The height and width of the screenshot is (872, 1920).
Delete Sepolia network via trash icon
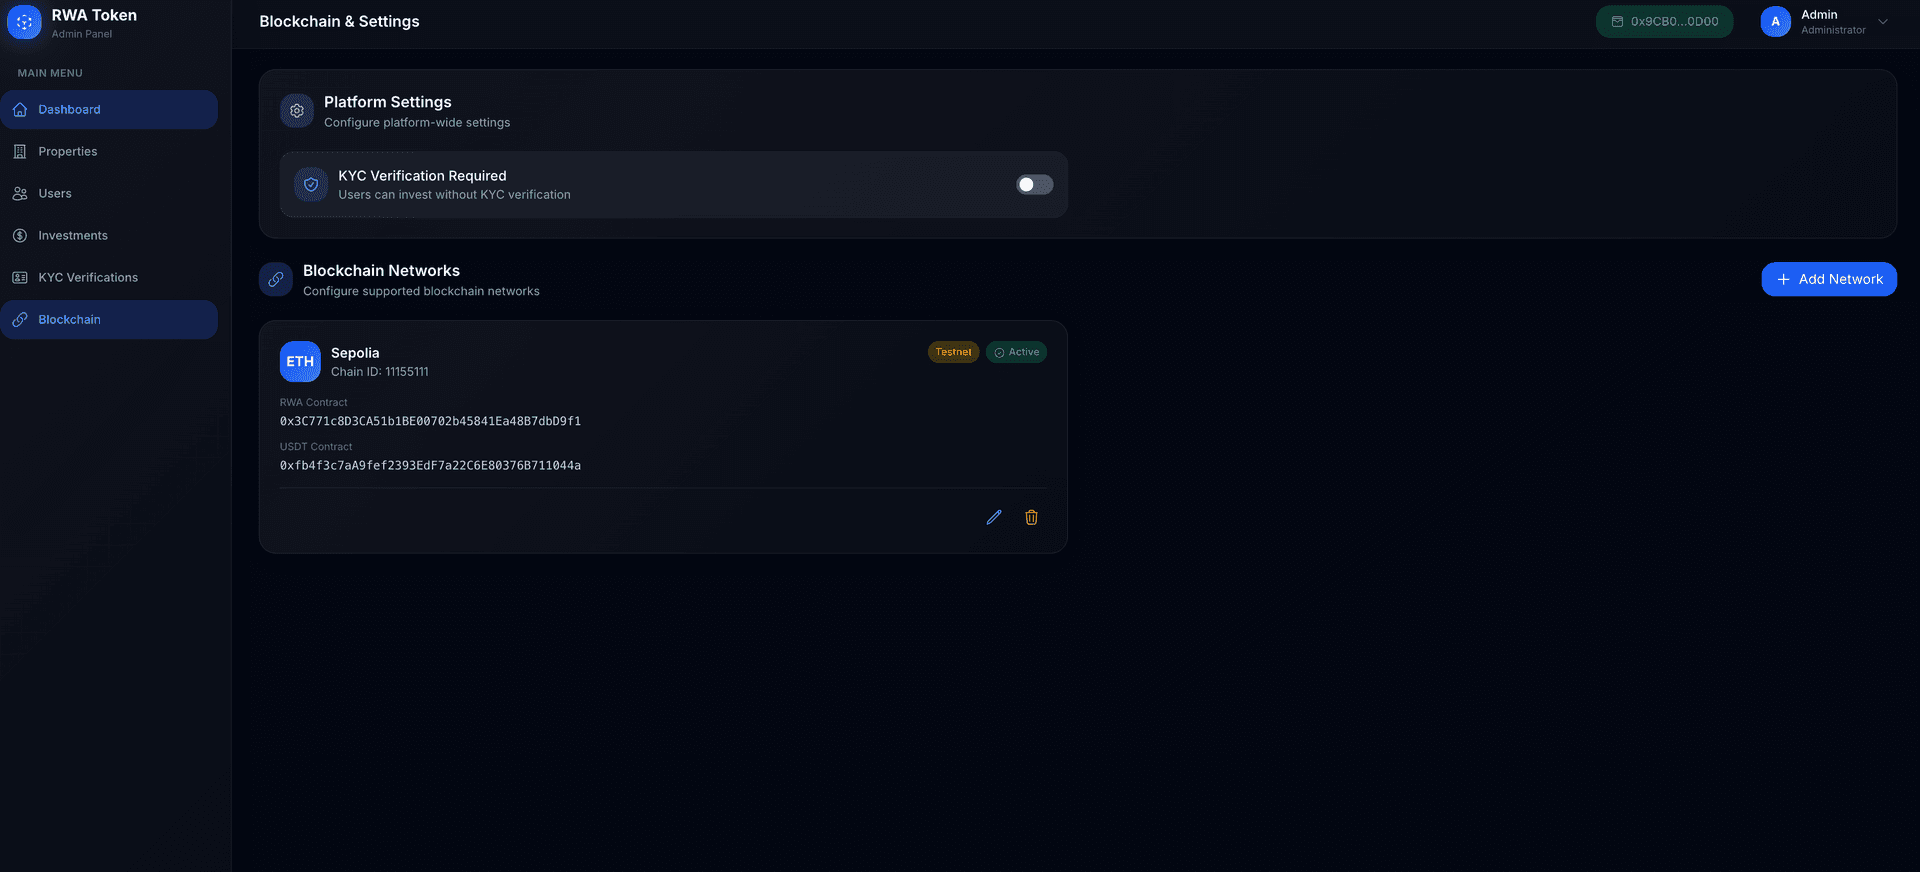(x=1031, y=517)
